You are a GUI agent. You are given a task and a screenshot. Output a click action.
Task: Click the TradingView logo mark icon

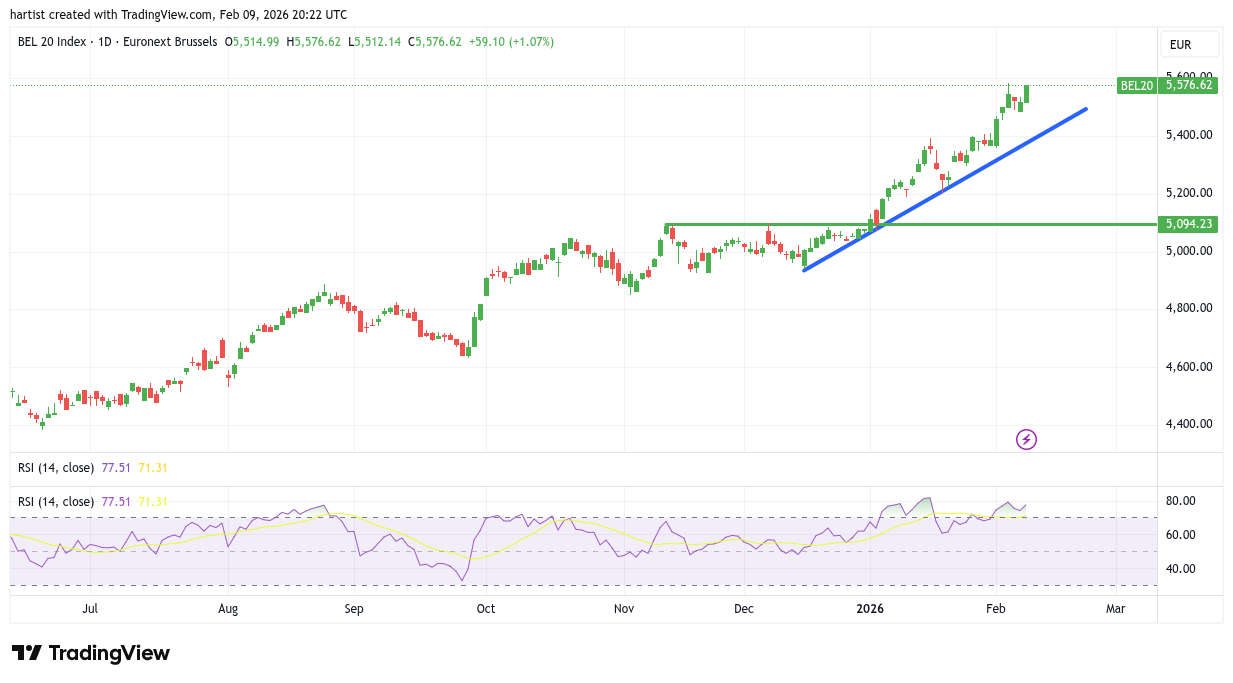coord(27,653)
